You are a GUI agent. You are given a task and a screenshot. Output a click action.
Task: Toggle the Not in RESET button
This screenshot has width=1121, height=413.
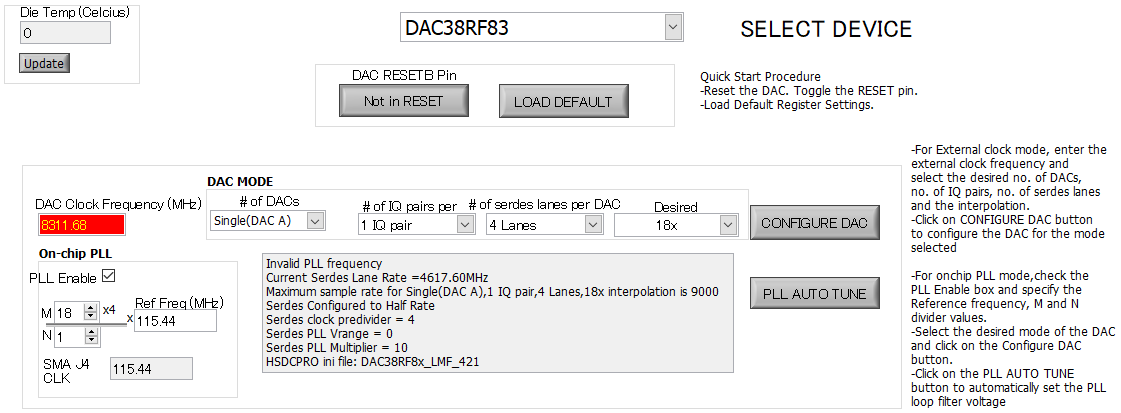[x=404, y=101]
